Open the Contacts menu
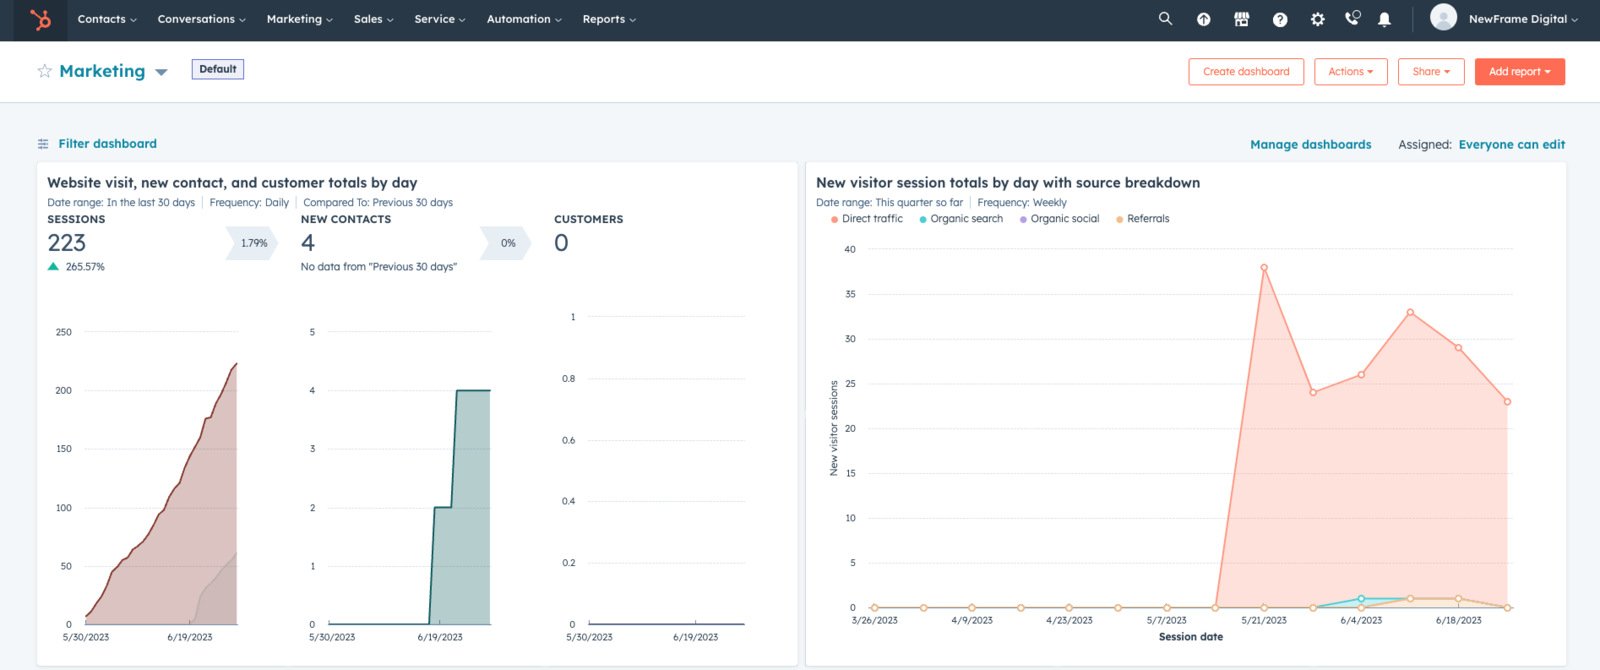The height and width of the screenshot is (670, 1600). coord(107,19)
